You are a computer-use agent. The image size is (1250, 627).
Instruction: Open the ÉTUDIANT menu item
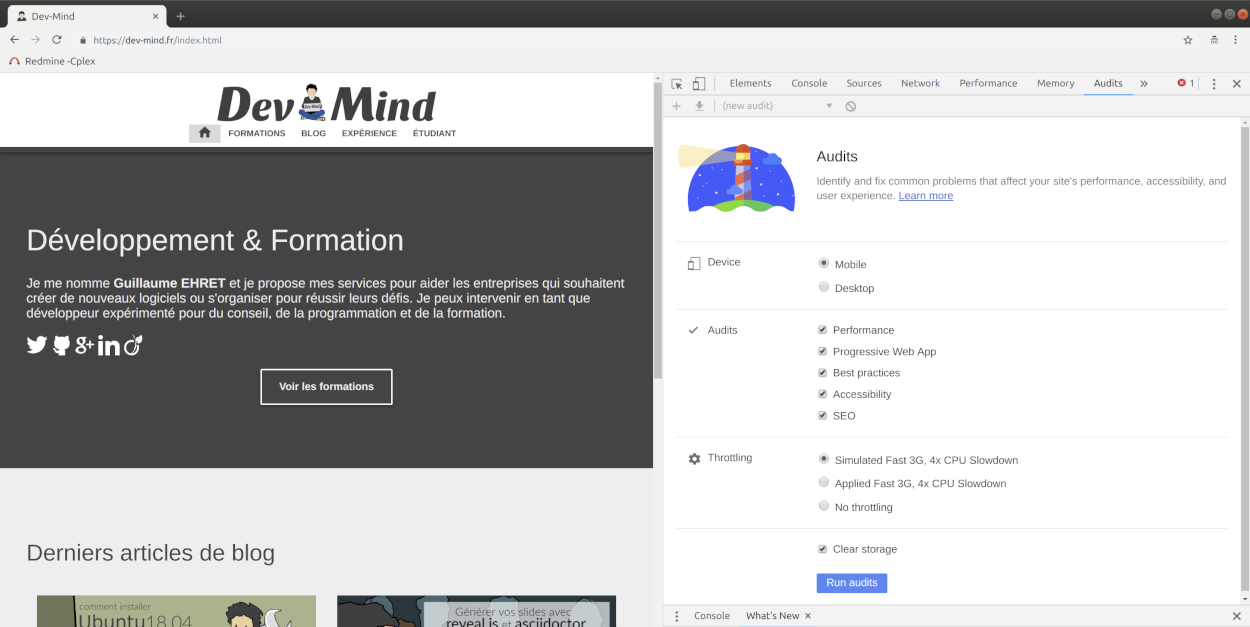pyautogui.click(x=434, y=133)
